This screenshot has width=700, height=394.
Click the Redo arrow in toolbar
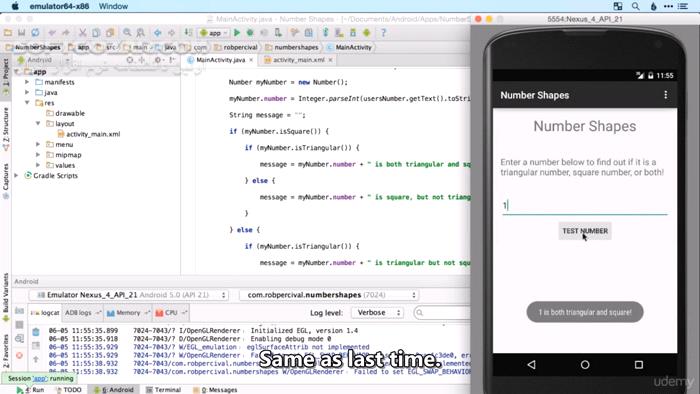66,33
